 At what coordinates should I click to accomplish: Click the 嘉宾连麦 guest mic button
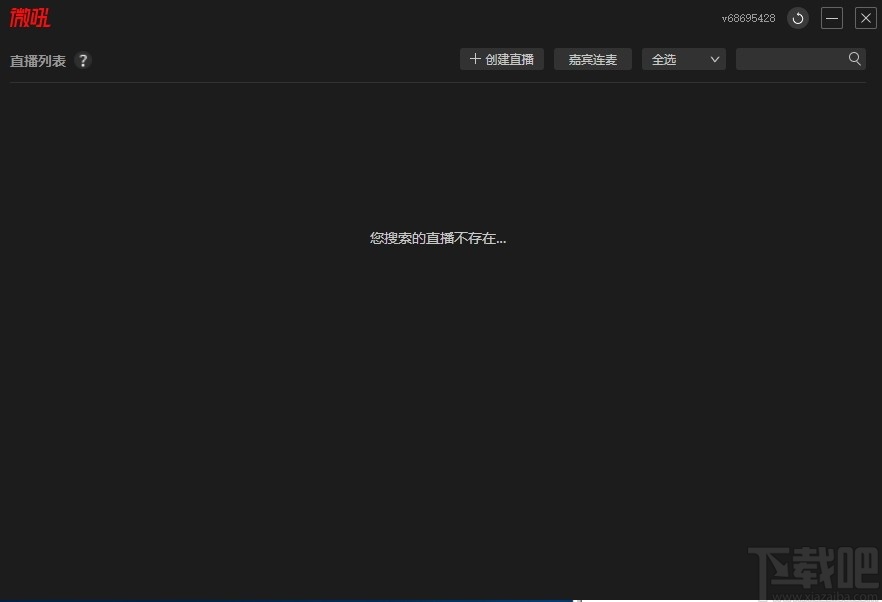tap(592, 59)
